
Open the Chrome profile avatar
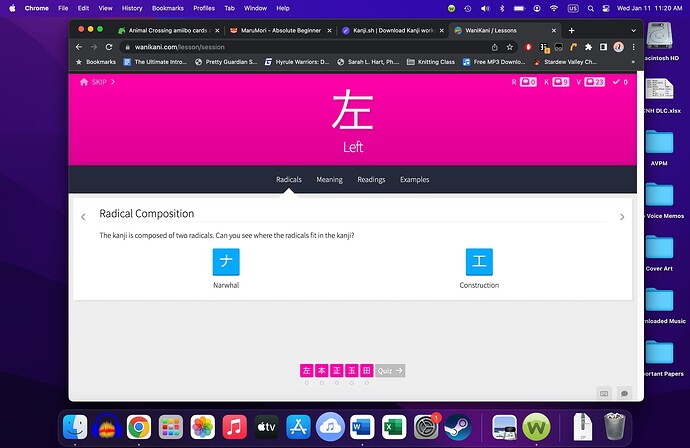click(x=618, y=47)
